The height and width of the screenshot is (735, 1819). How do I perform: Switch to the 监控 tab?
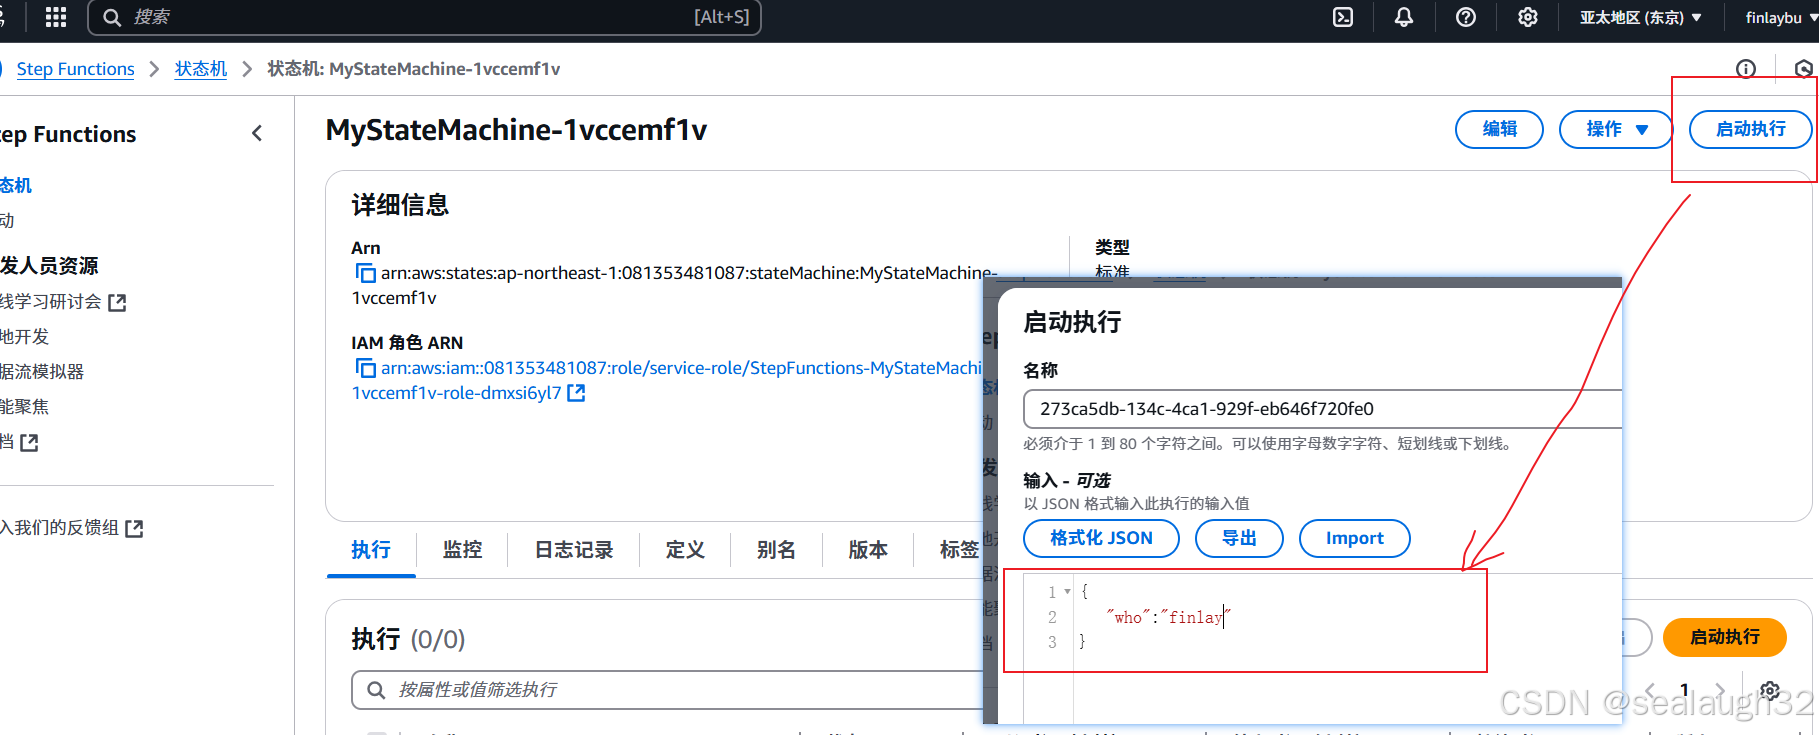pyautogui.click(x=463, y=550)
